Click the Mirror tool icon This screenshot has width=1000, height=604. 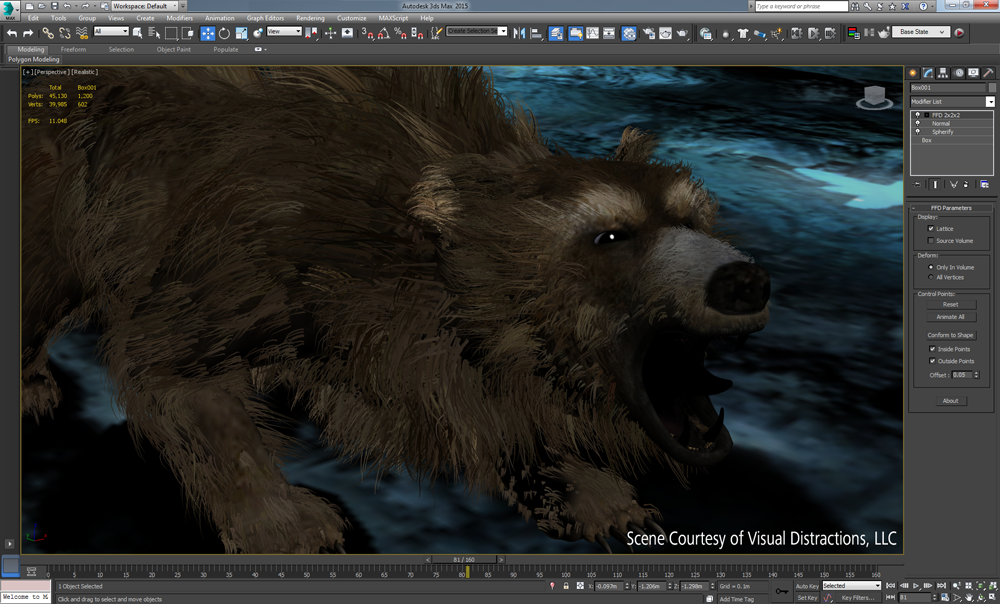click(x=519, y=33)
